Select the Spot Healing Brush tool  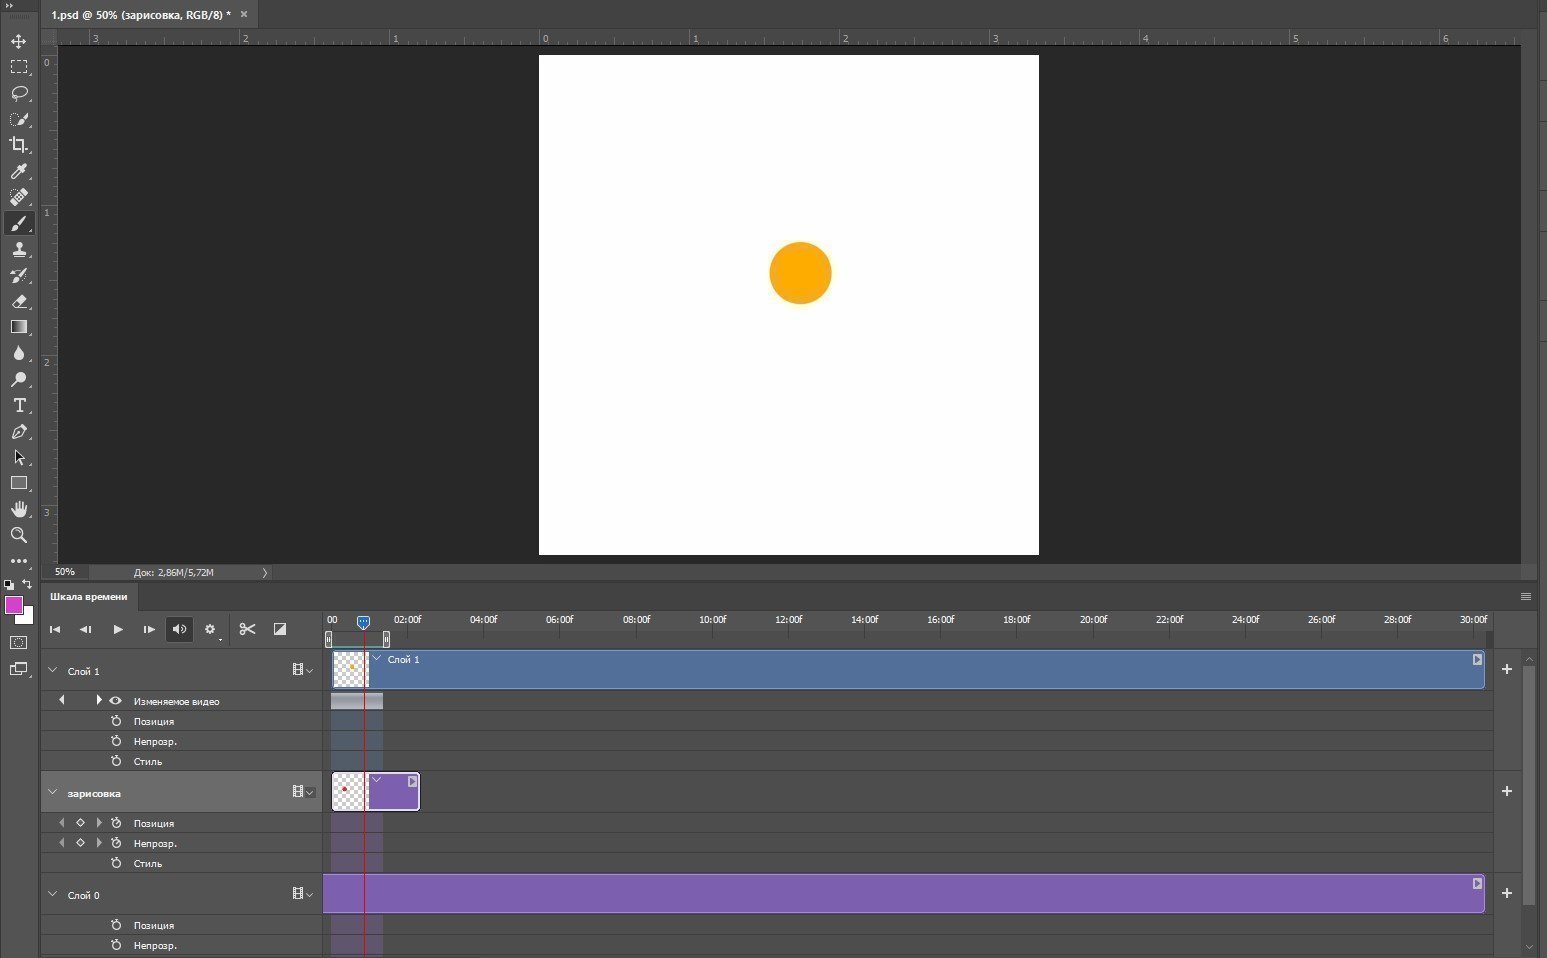(x=19, y=197)
